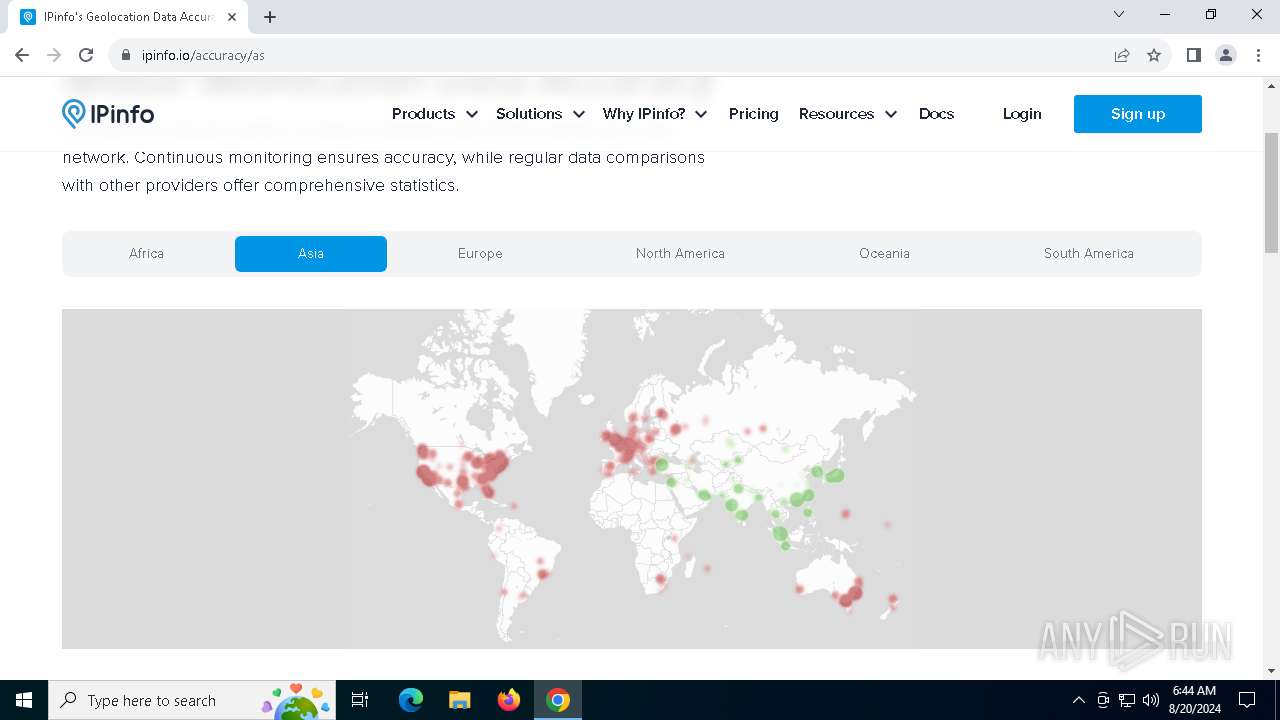Type in the Windows search box
The image size is (1280, 720).
click(x=190, y=700)
